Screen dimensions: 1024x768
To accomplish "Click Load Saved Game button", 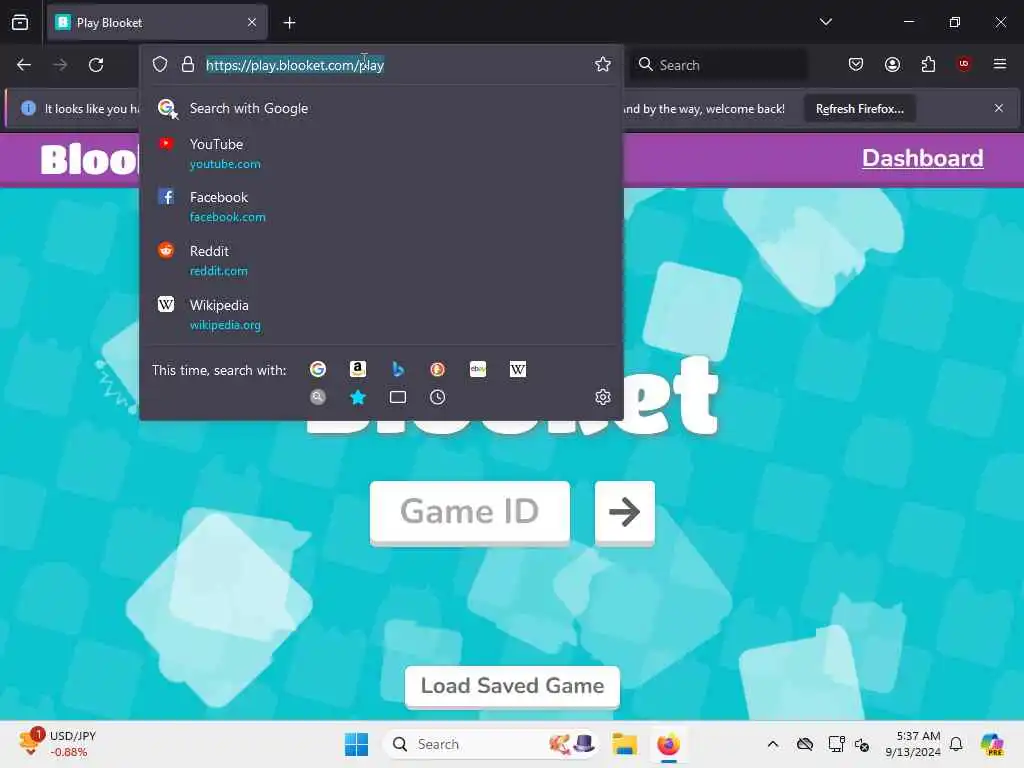I will tap(512, 686).
